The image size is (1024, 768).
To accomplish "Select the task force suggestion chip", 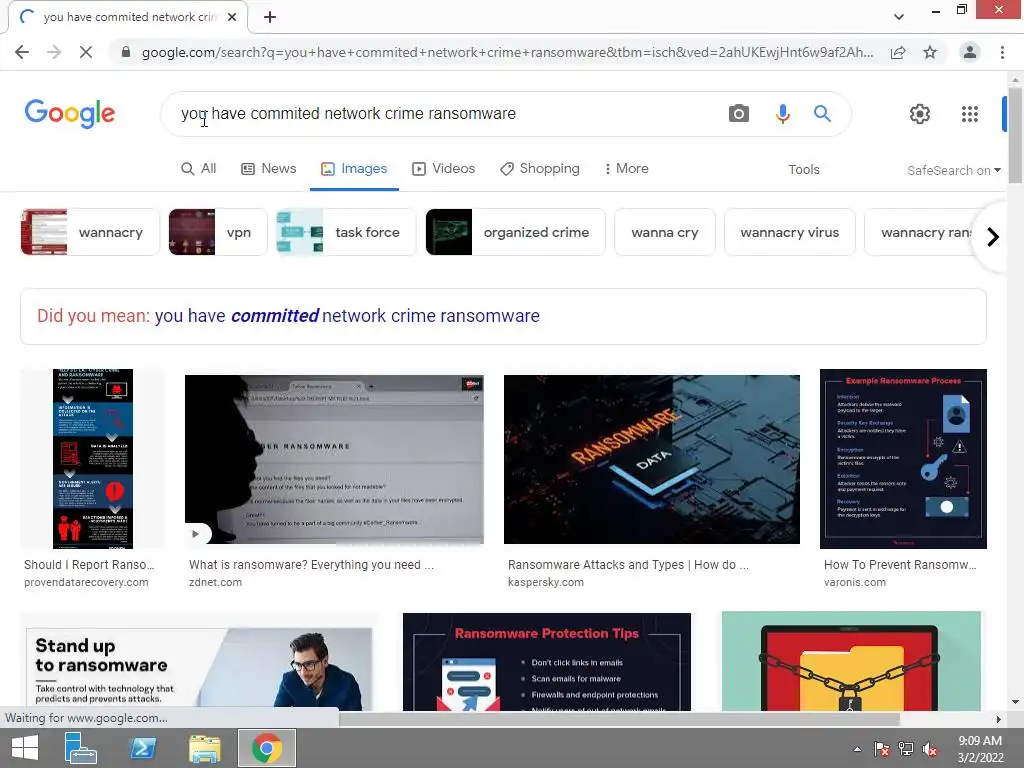I will 345,232.
